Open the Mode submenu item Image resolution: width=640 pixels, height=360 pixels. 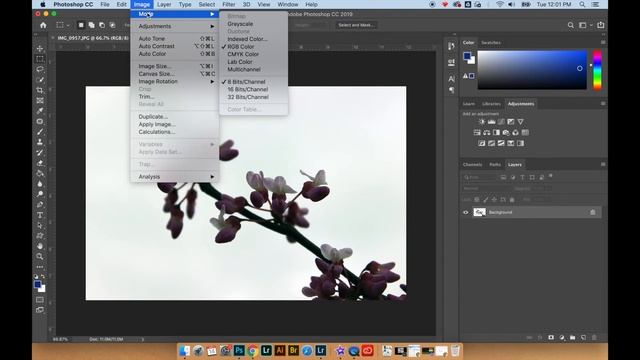click(175, 14)
